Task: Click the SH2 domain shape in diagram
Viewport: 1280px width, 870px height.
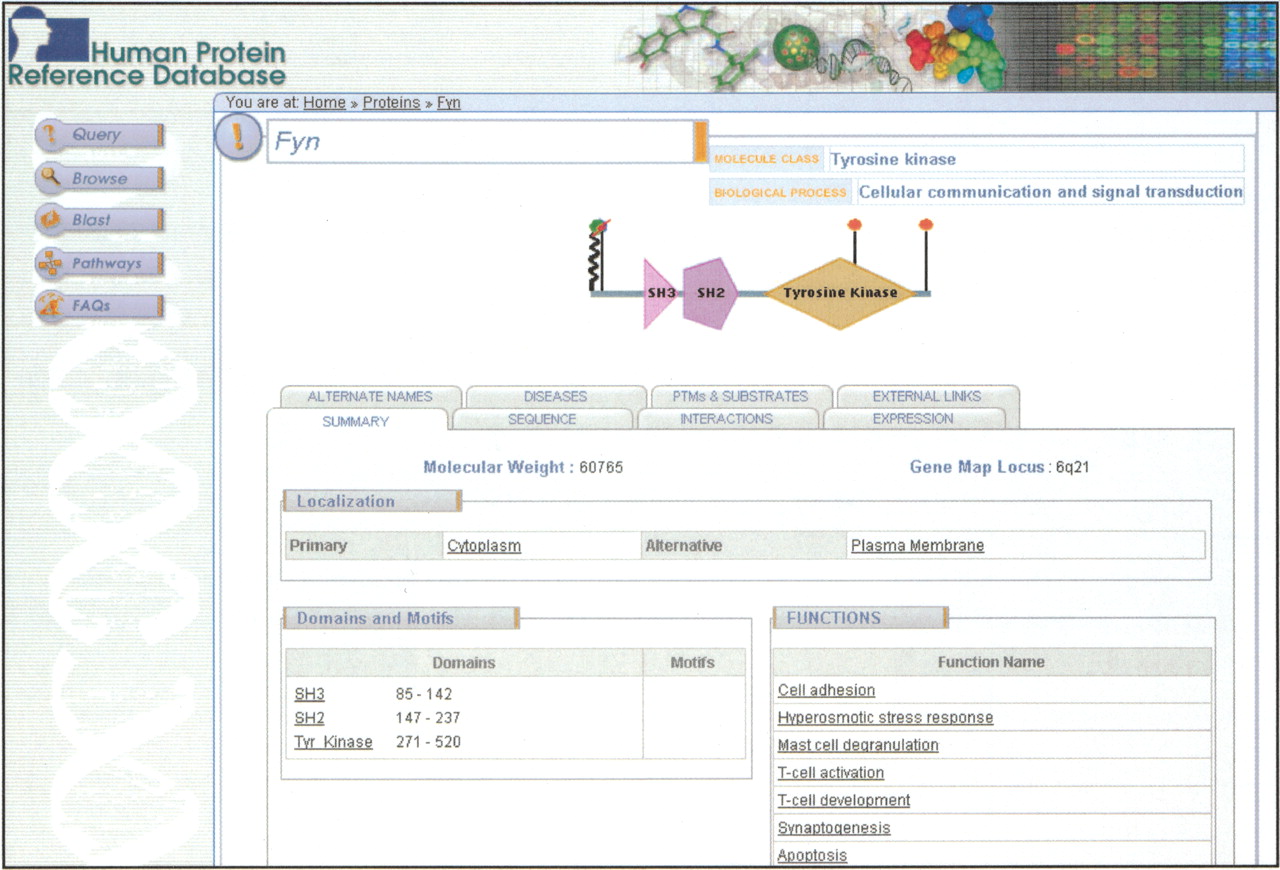Action: point(710,293)
